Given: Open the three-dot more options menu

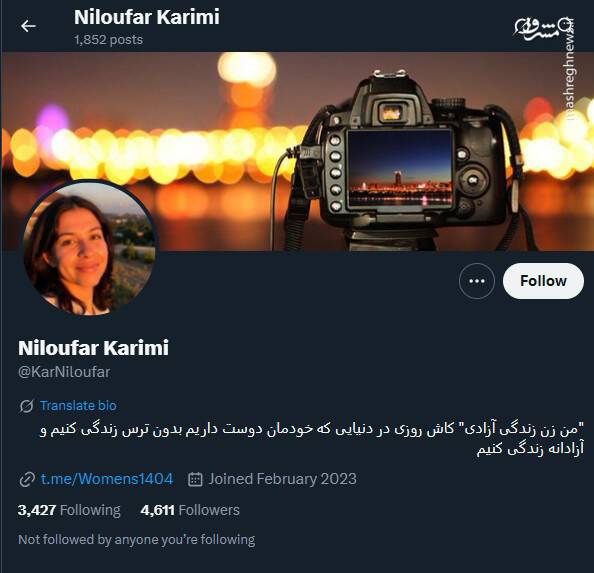Looking at the screenshot, I should coord(477,281).
